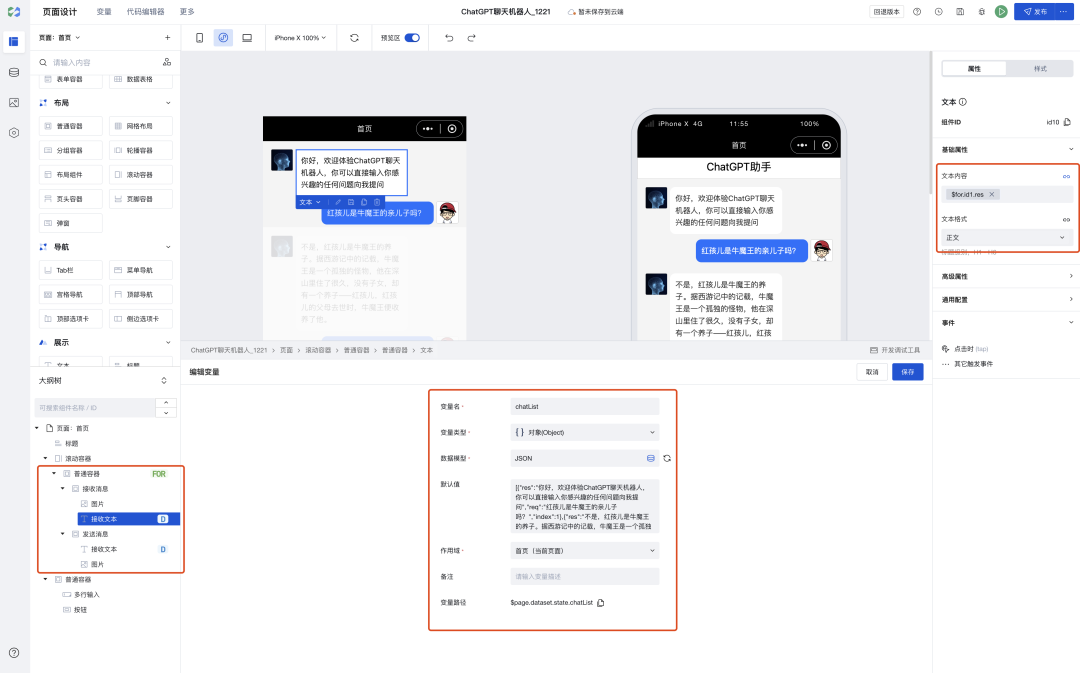Click the canvas refresh icon
This screenshot has width=1080, height=673.
pos(356,37)
